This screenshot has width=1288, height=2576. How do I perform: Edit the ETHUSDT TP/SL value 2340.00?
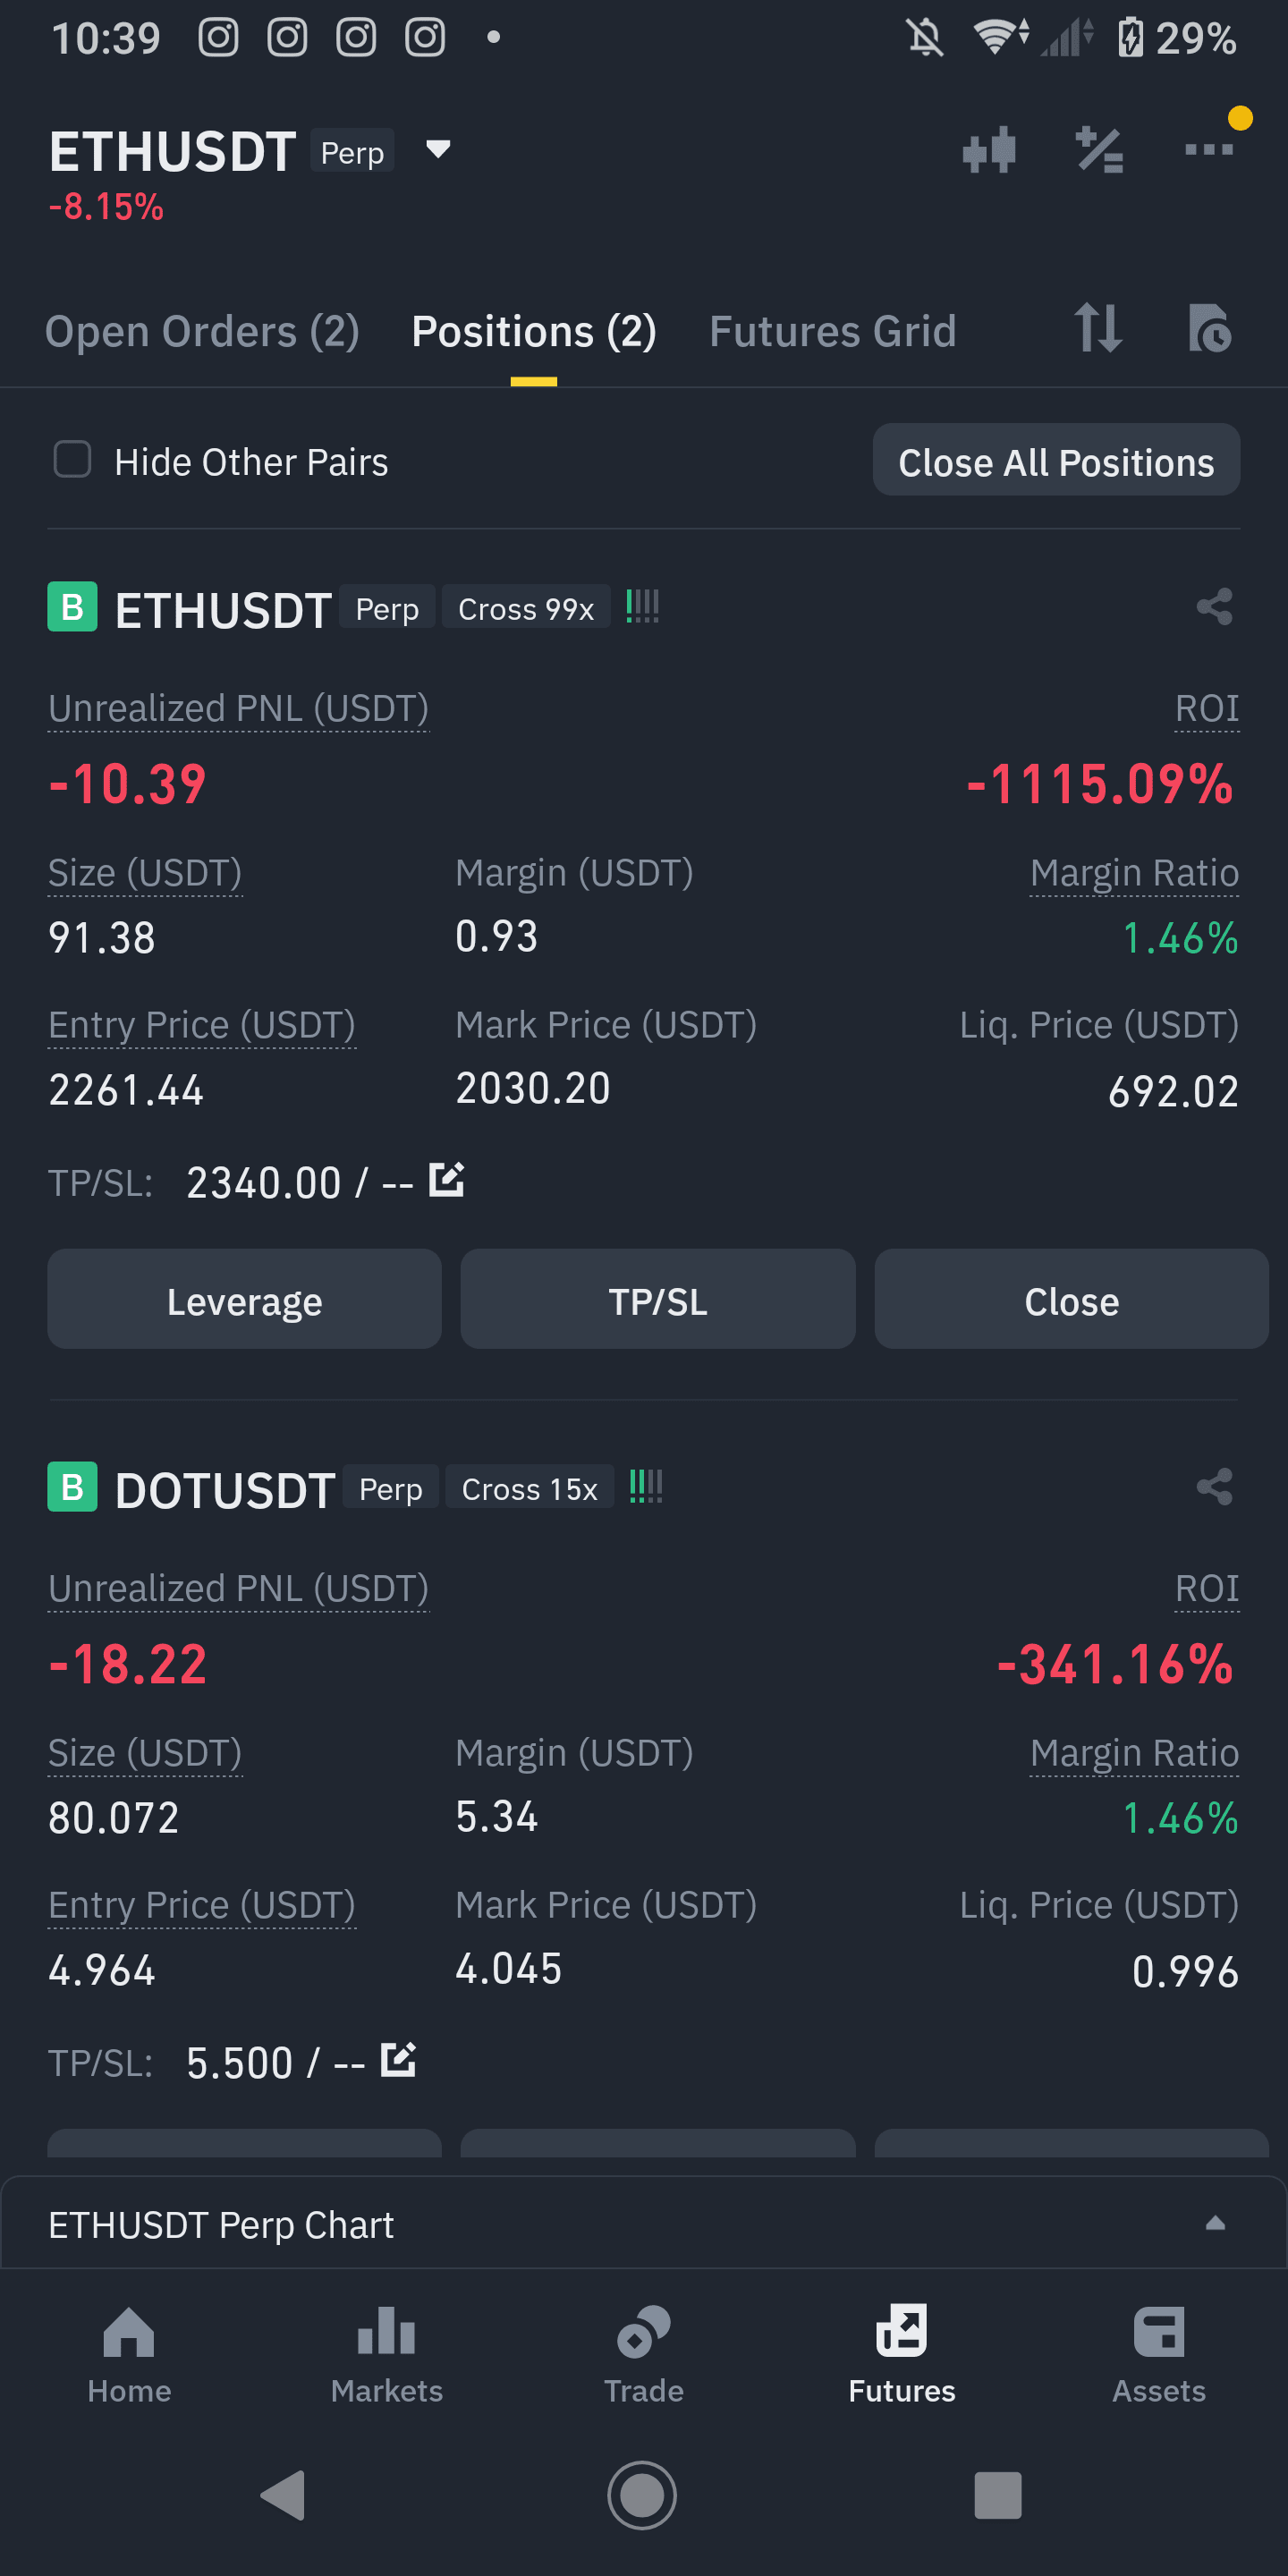click(x=446, y=1180)
